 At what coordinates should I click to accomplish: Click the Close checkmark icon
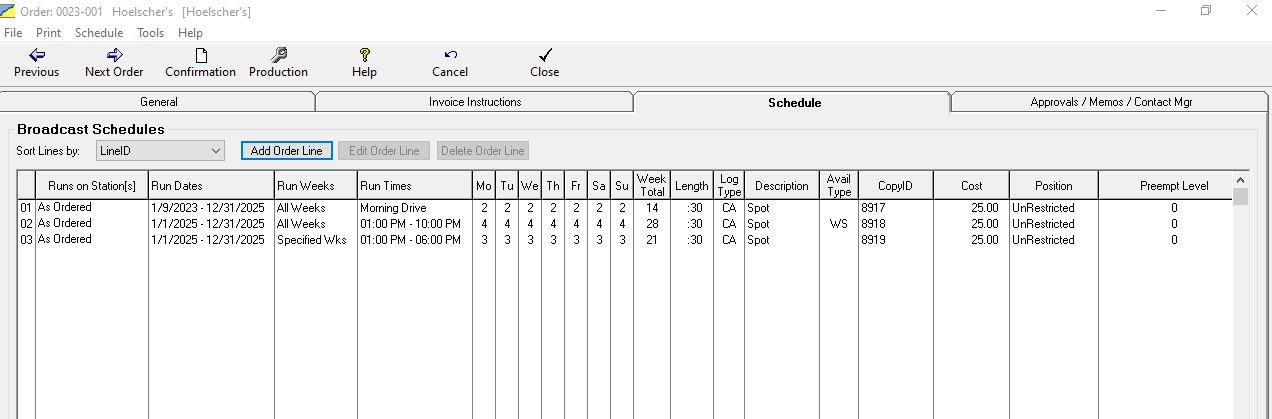click(x=544, y=55)
